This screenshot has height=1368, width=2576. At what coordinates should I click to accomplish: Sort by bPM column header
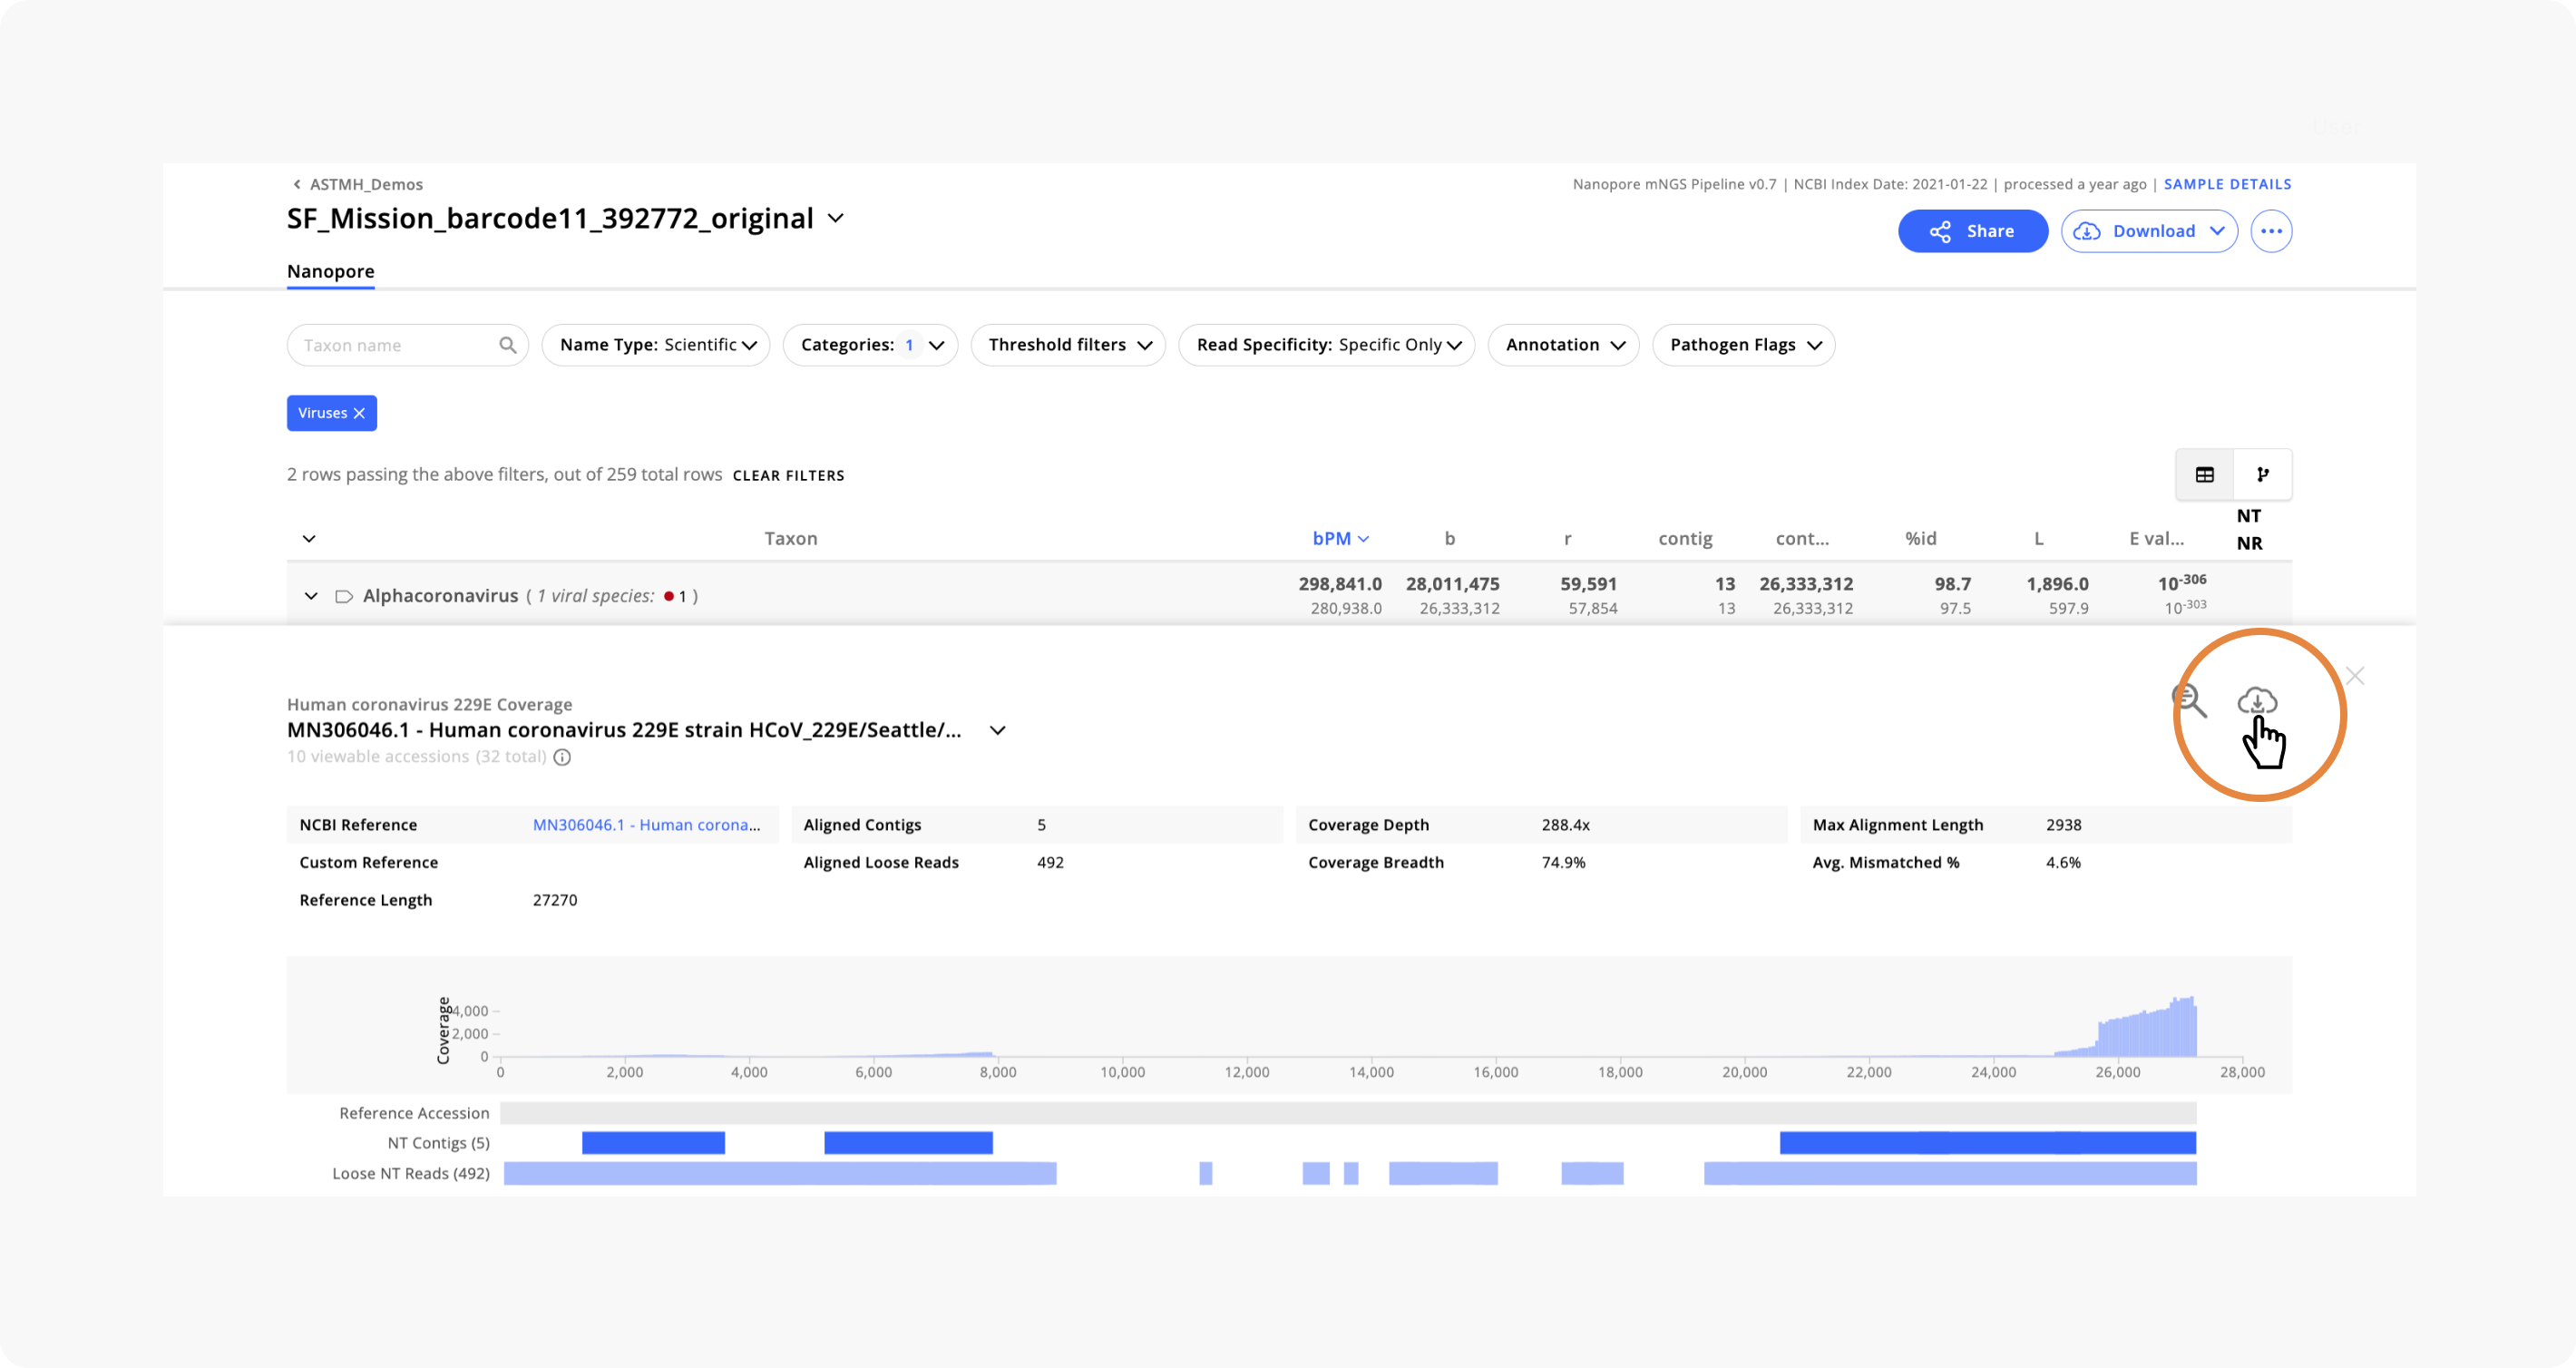[x=1340, y=538]
